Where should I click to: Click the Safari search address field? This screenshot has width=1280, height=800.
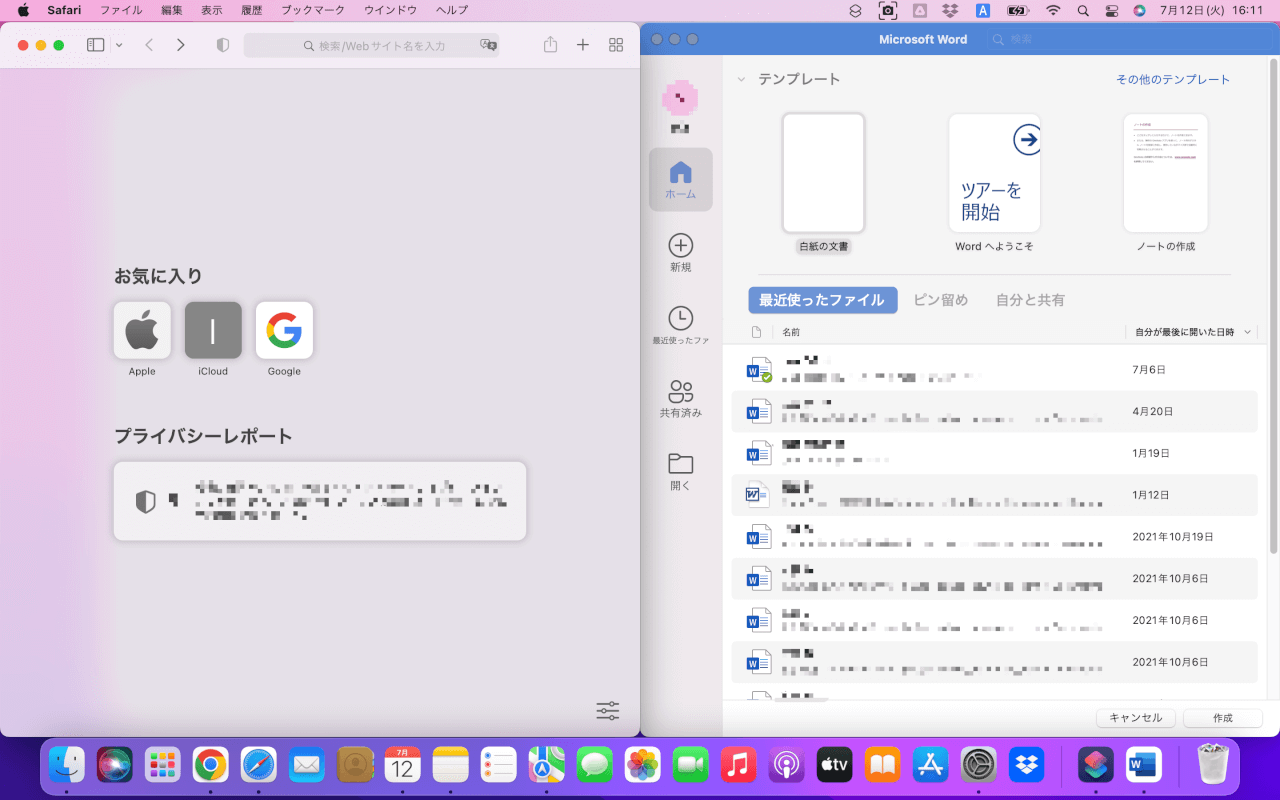[x=371, y=45]
